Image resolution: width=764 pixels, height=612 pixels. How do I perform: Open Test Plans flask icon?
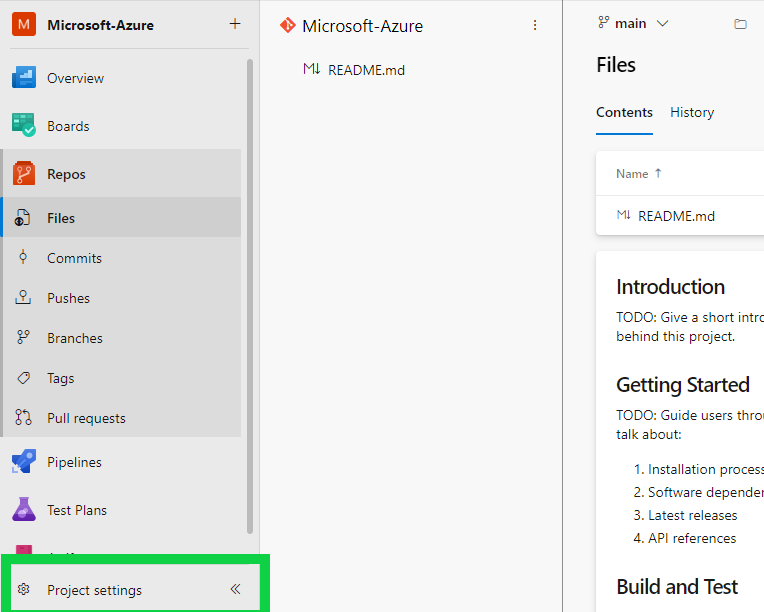pyautogui.click(x=24, y=510)
